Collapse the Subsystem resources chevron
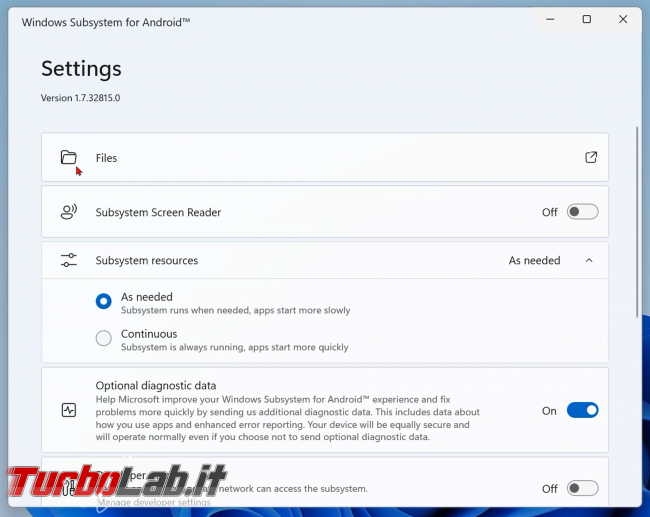The image size is (650, 517). (x=589, y=260)
